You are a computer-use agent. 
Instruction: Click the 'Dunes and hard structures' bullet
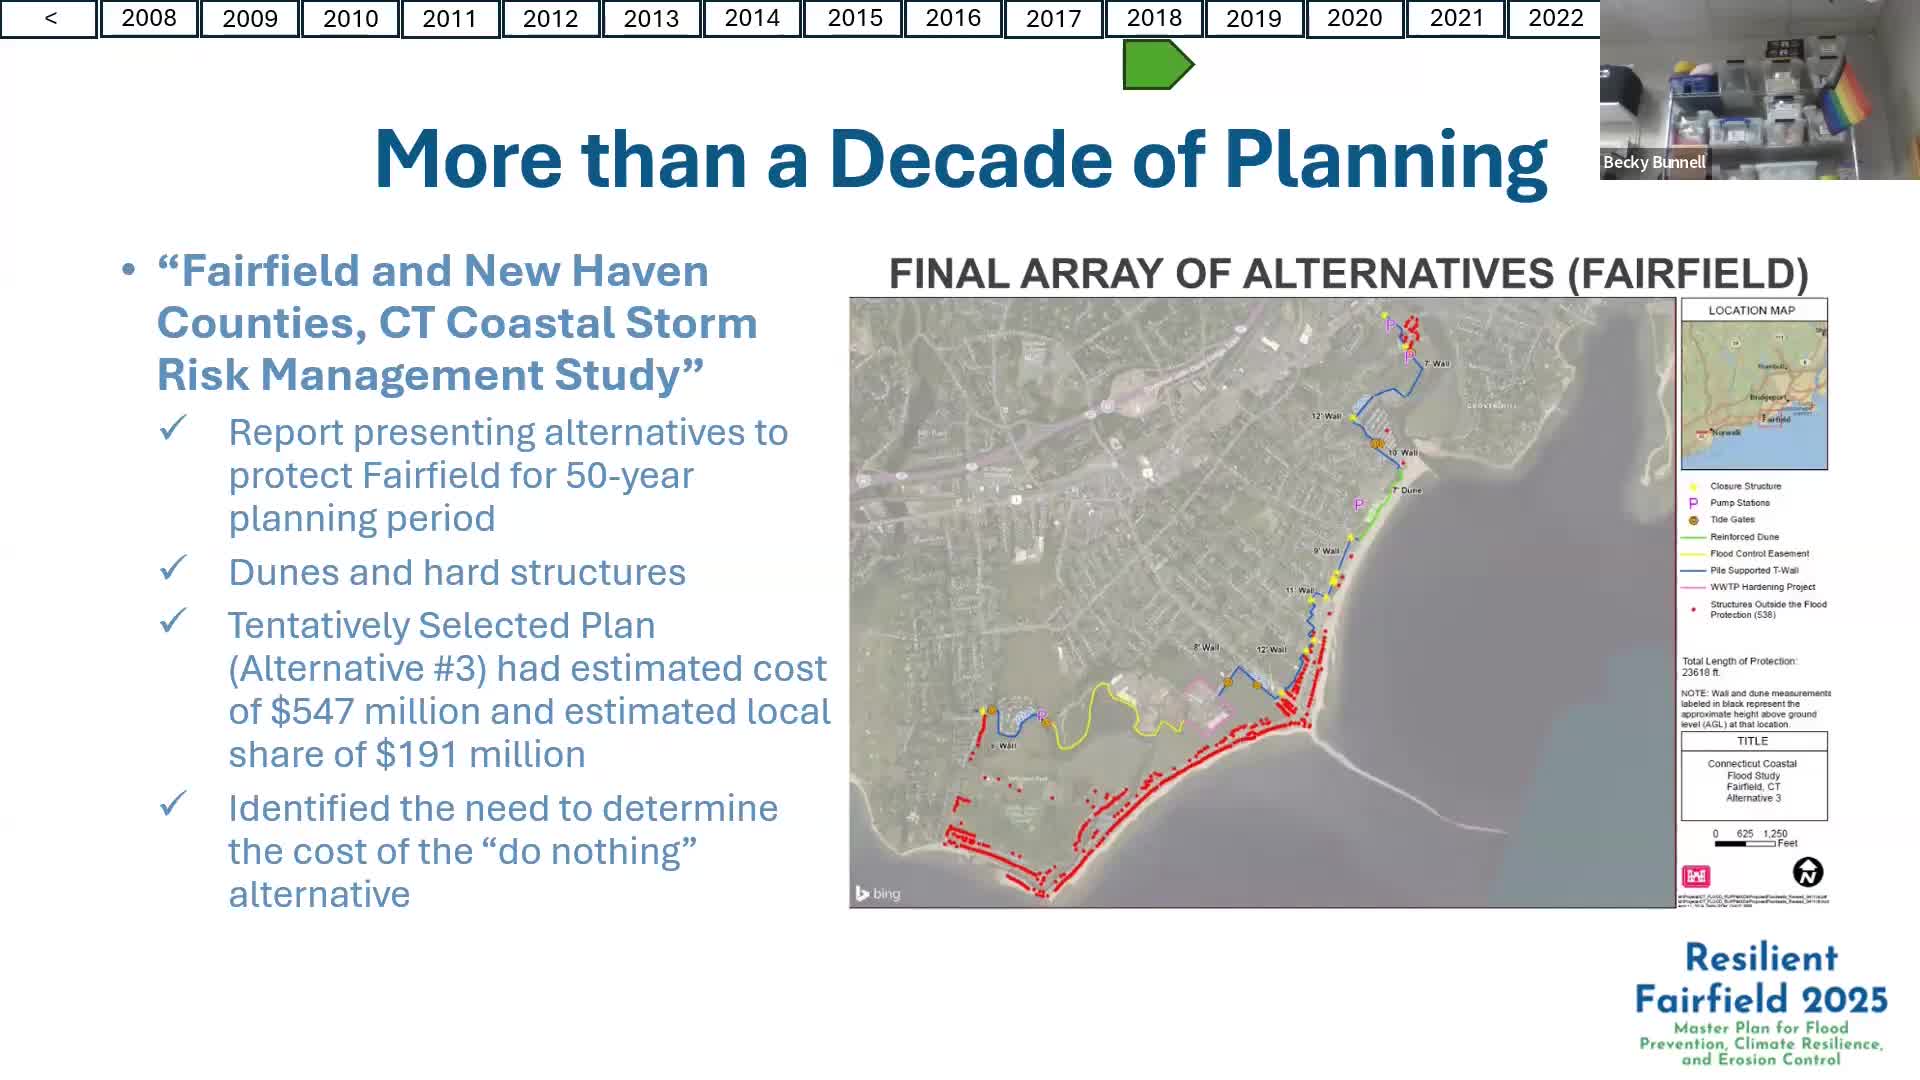point(457,572)
